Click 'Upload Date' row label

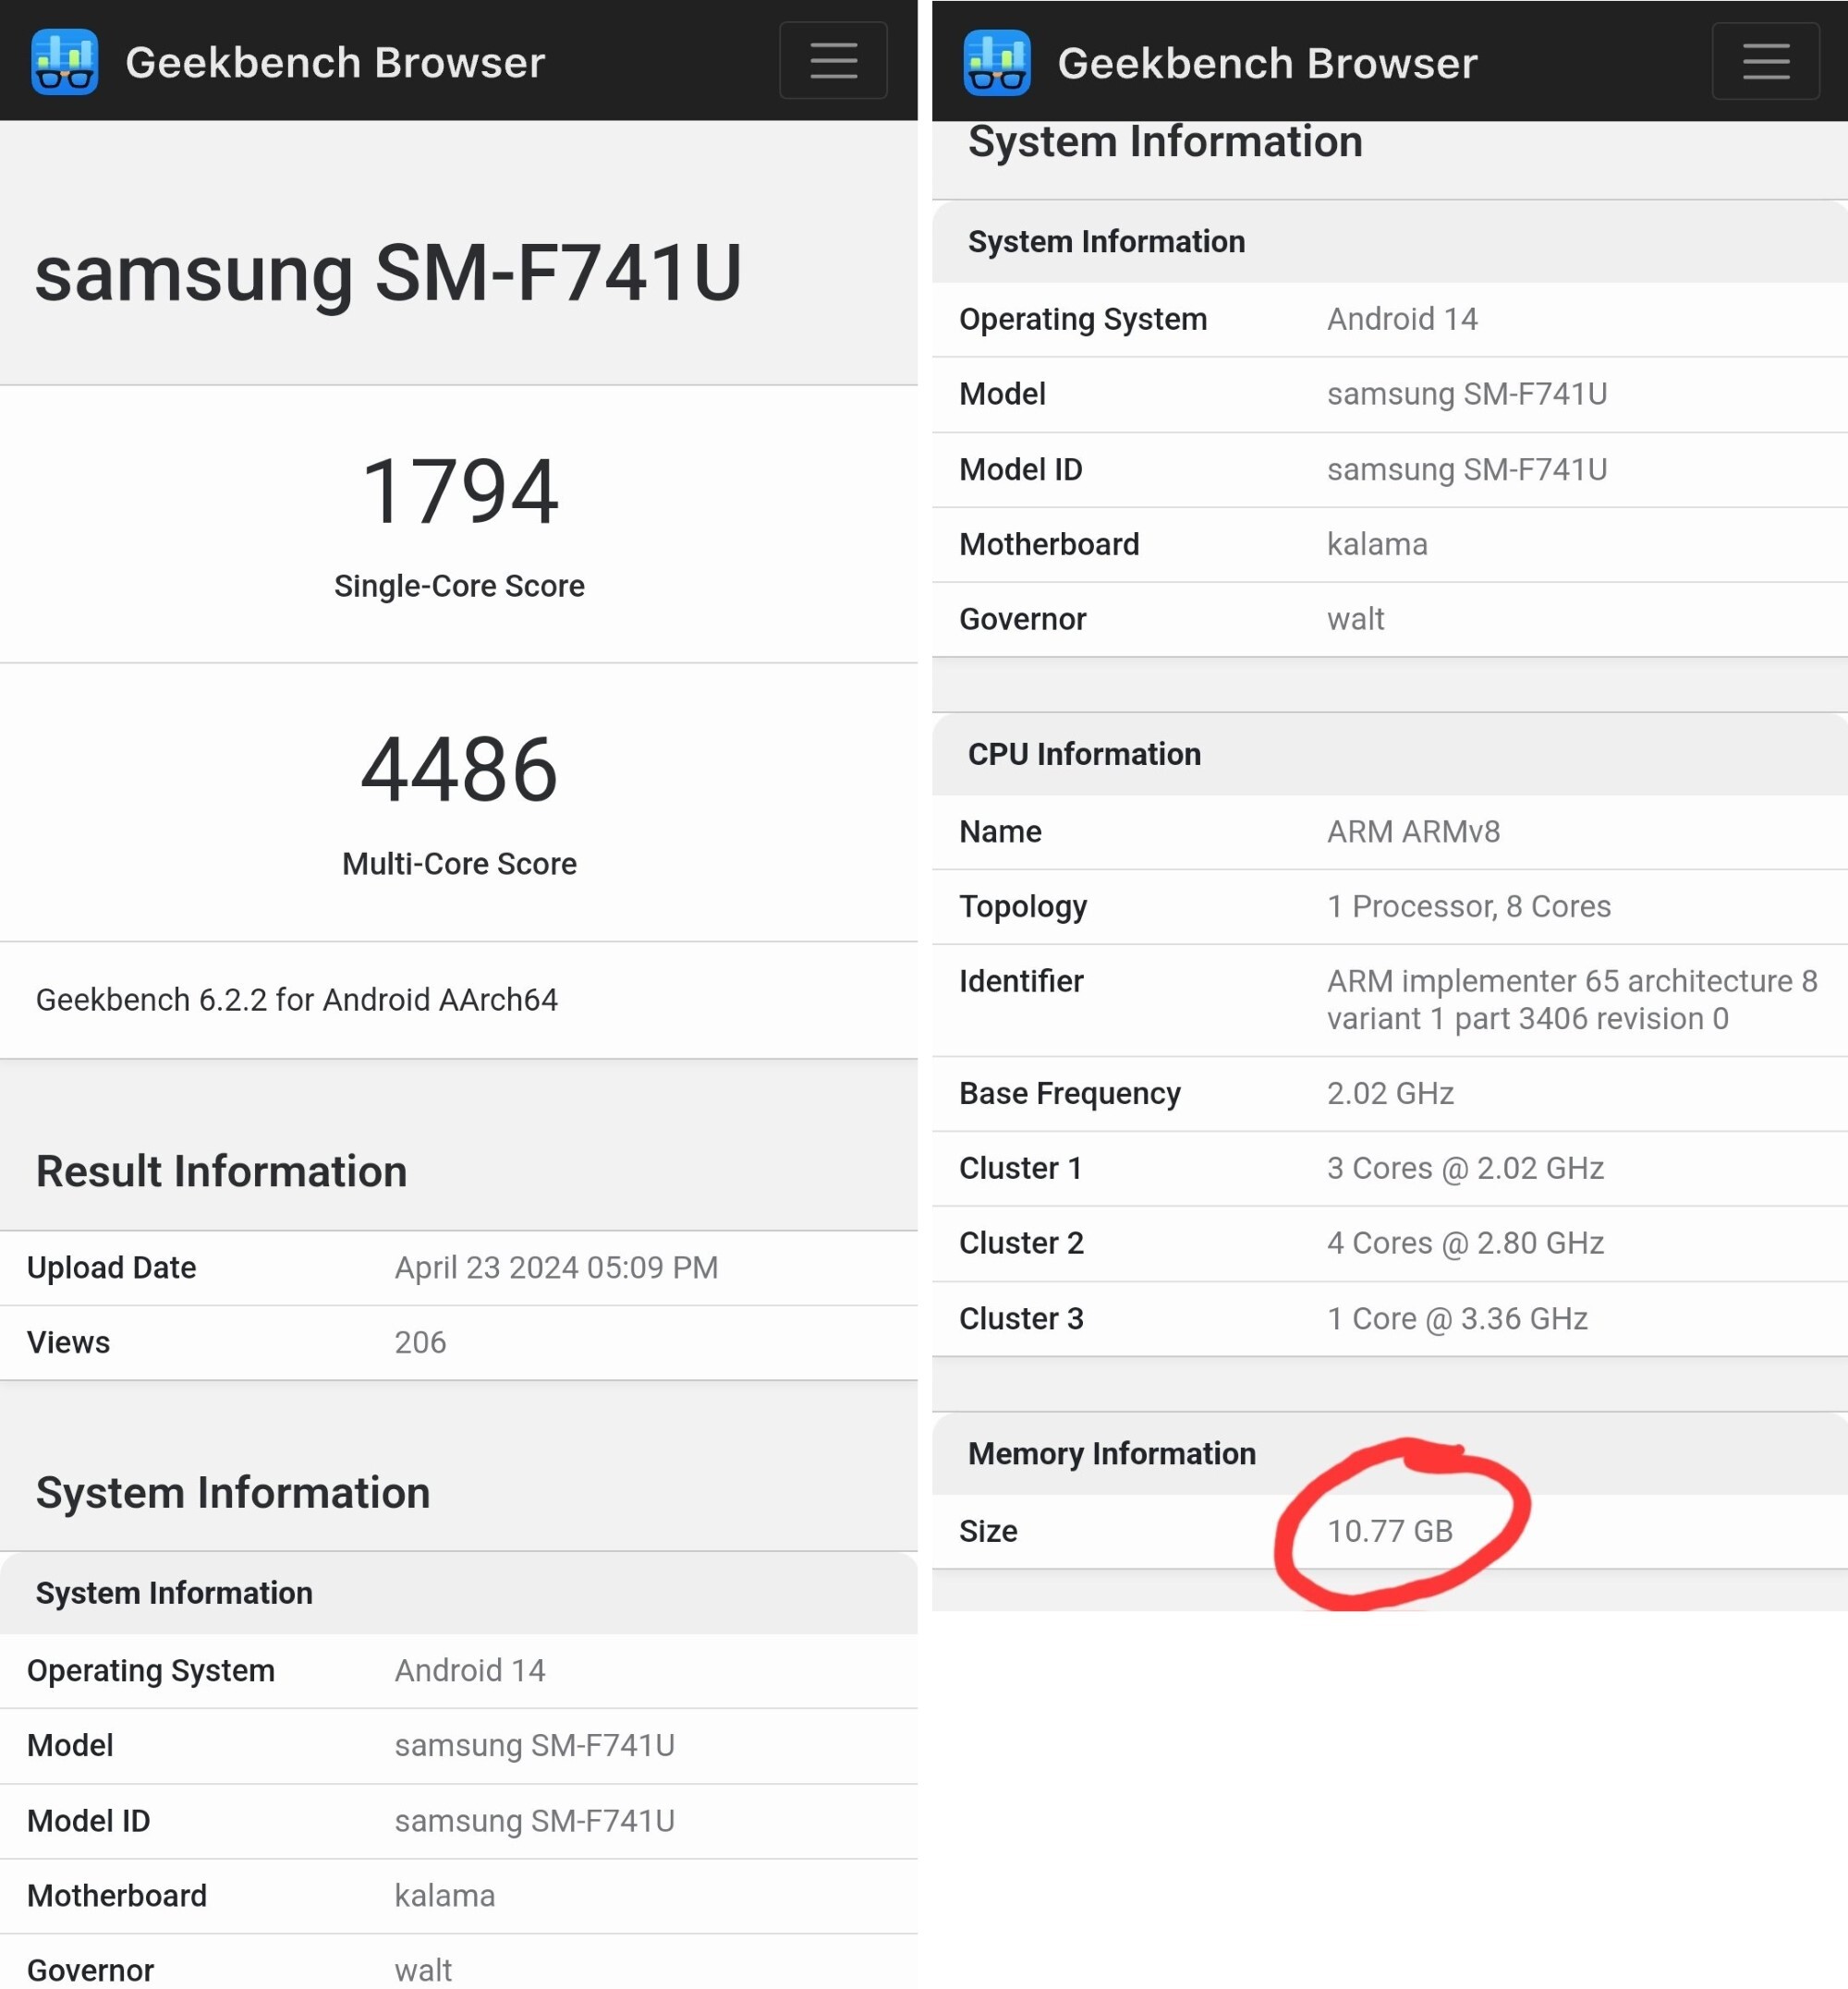click(x=111, y=1268)
